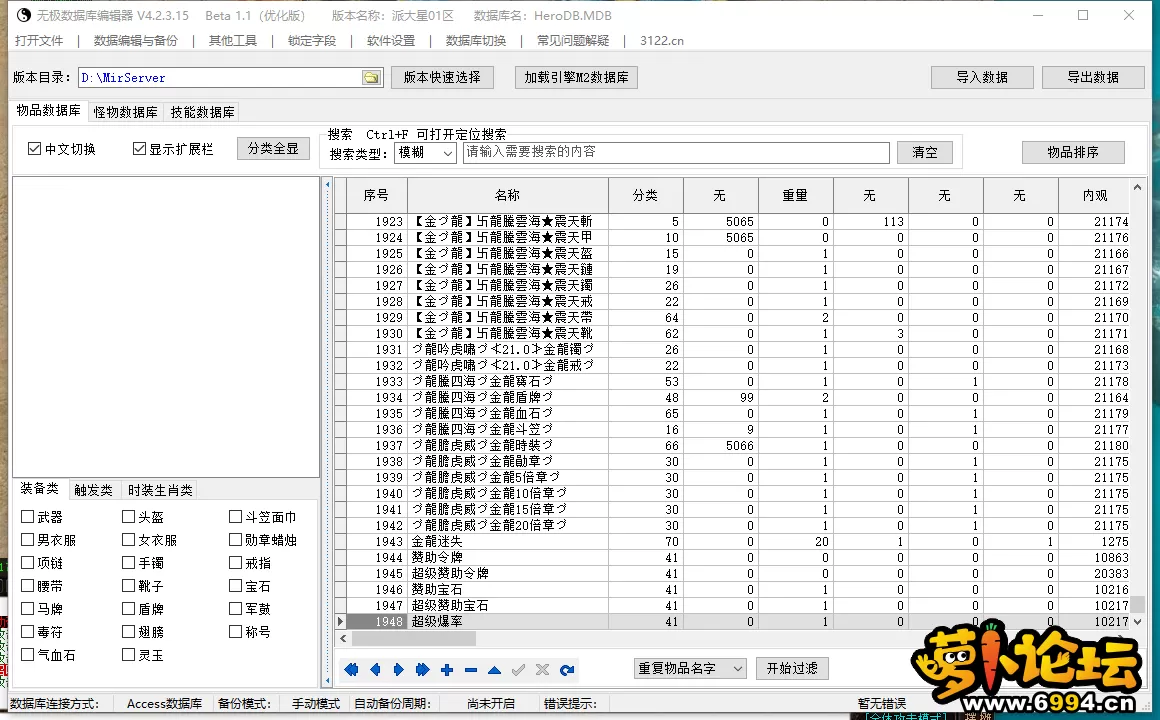Click the bottom splitter arrow beside left panel
Screen dimensions: 1160x720
pyautogui.click(x=328, y=680)
